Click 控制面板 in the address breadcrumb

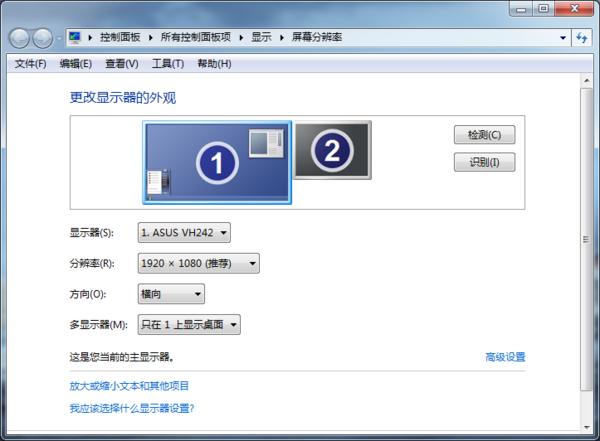click(x=120, y=37)
